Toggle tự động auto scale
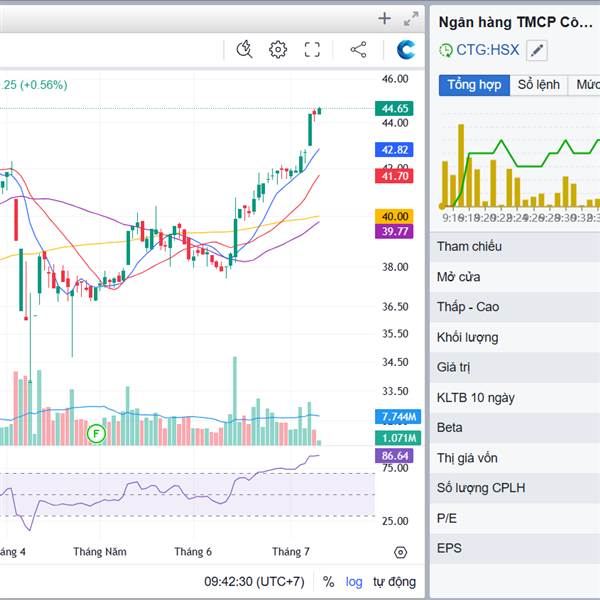 tap(394, 582)
